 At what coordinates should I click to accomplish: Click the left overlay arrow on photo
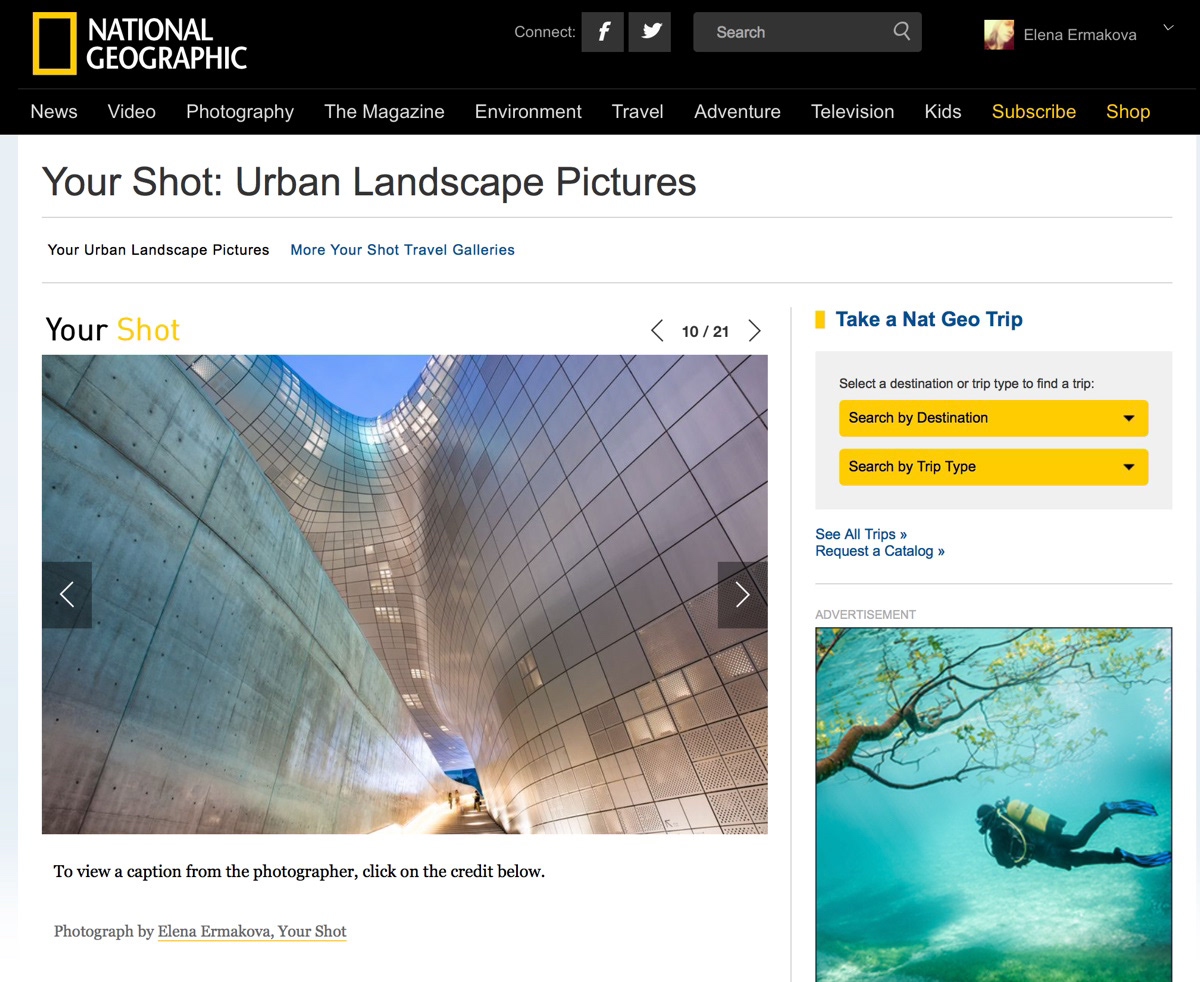[x=67, y=595]
